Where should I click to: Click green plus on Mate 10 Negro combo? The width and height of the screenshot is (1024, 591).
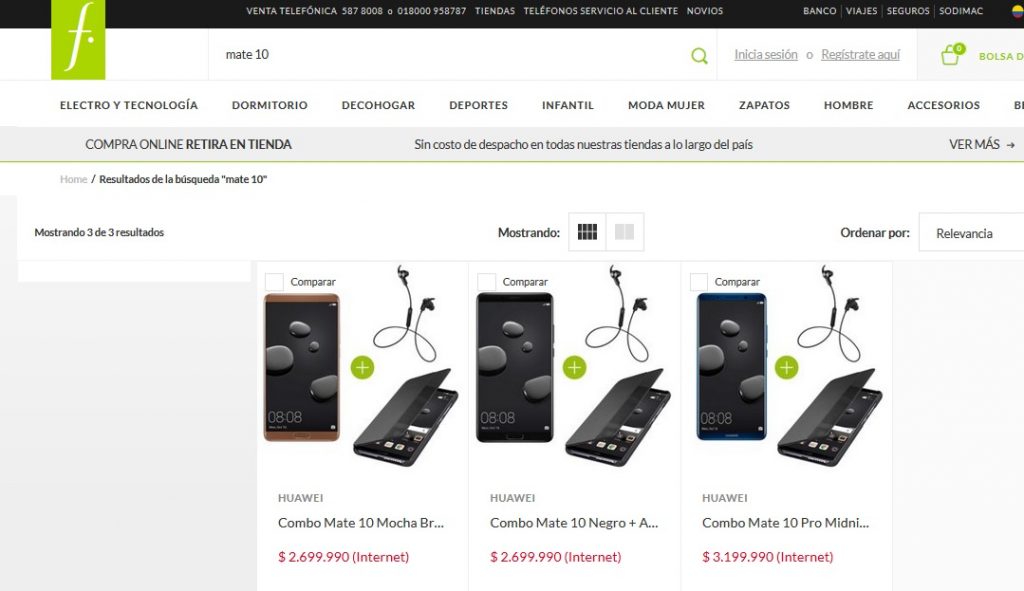click(575, 368)
